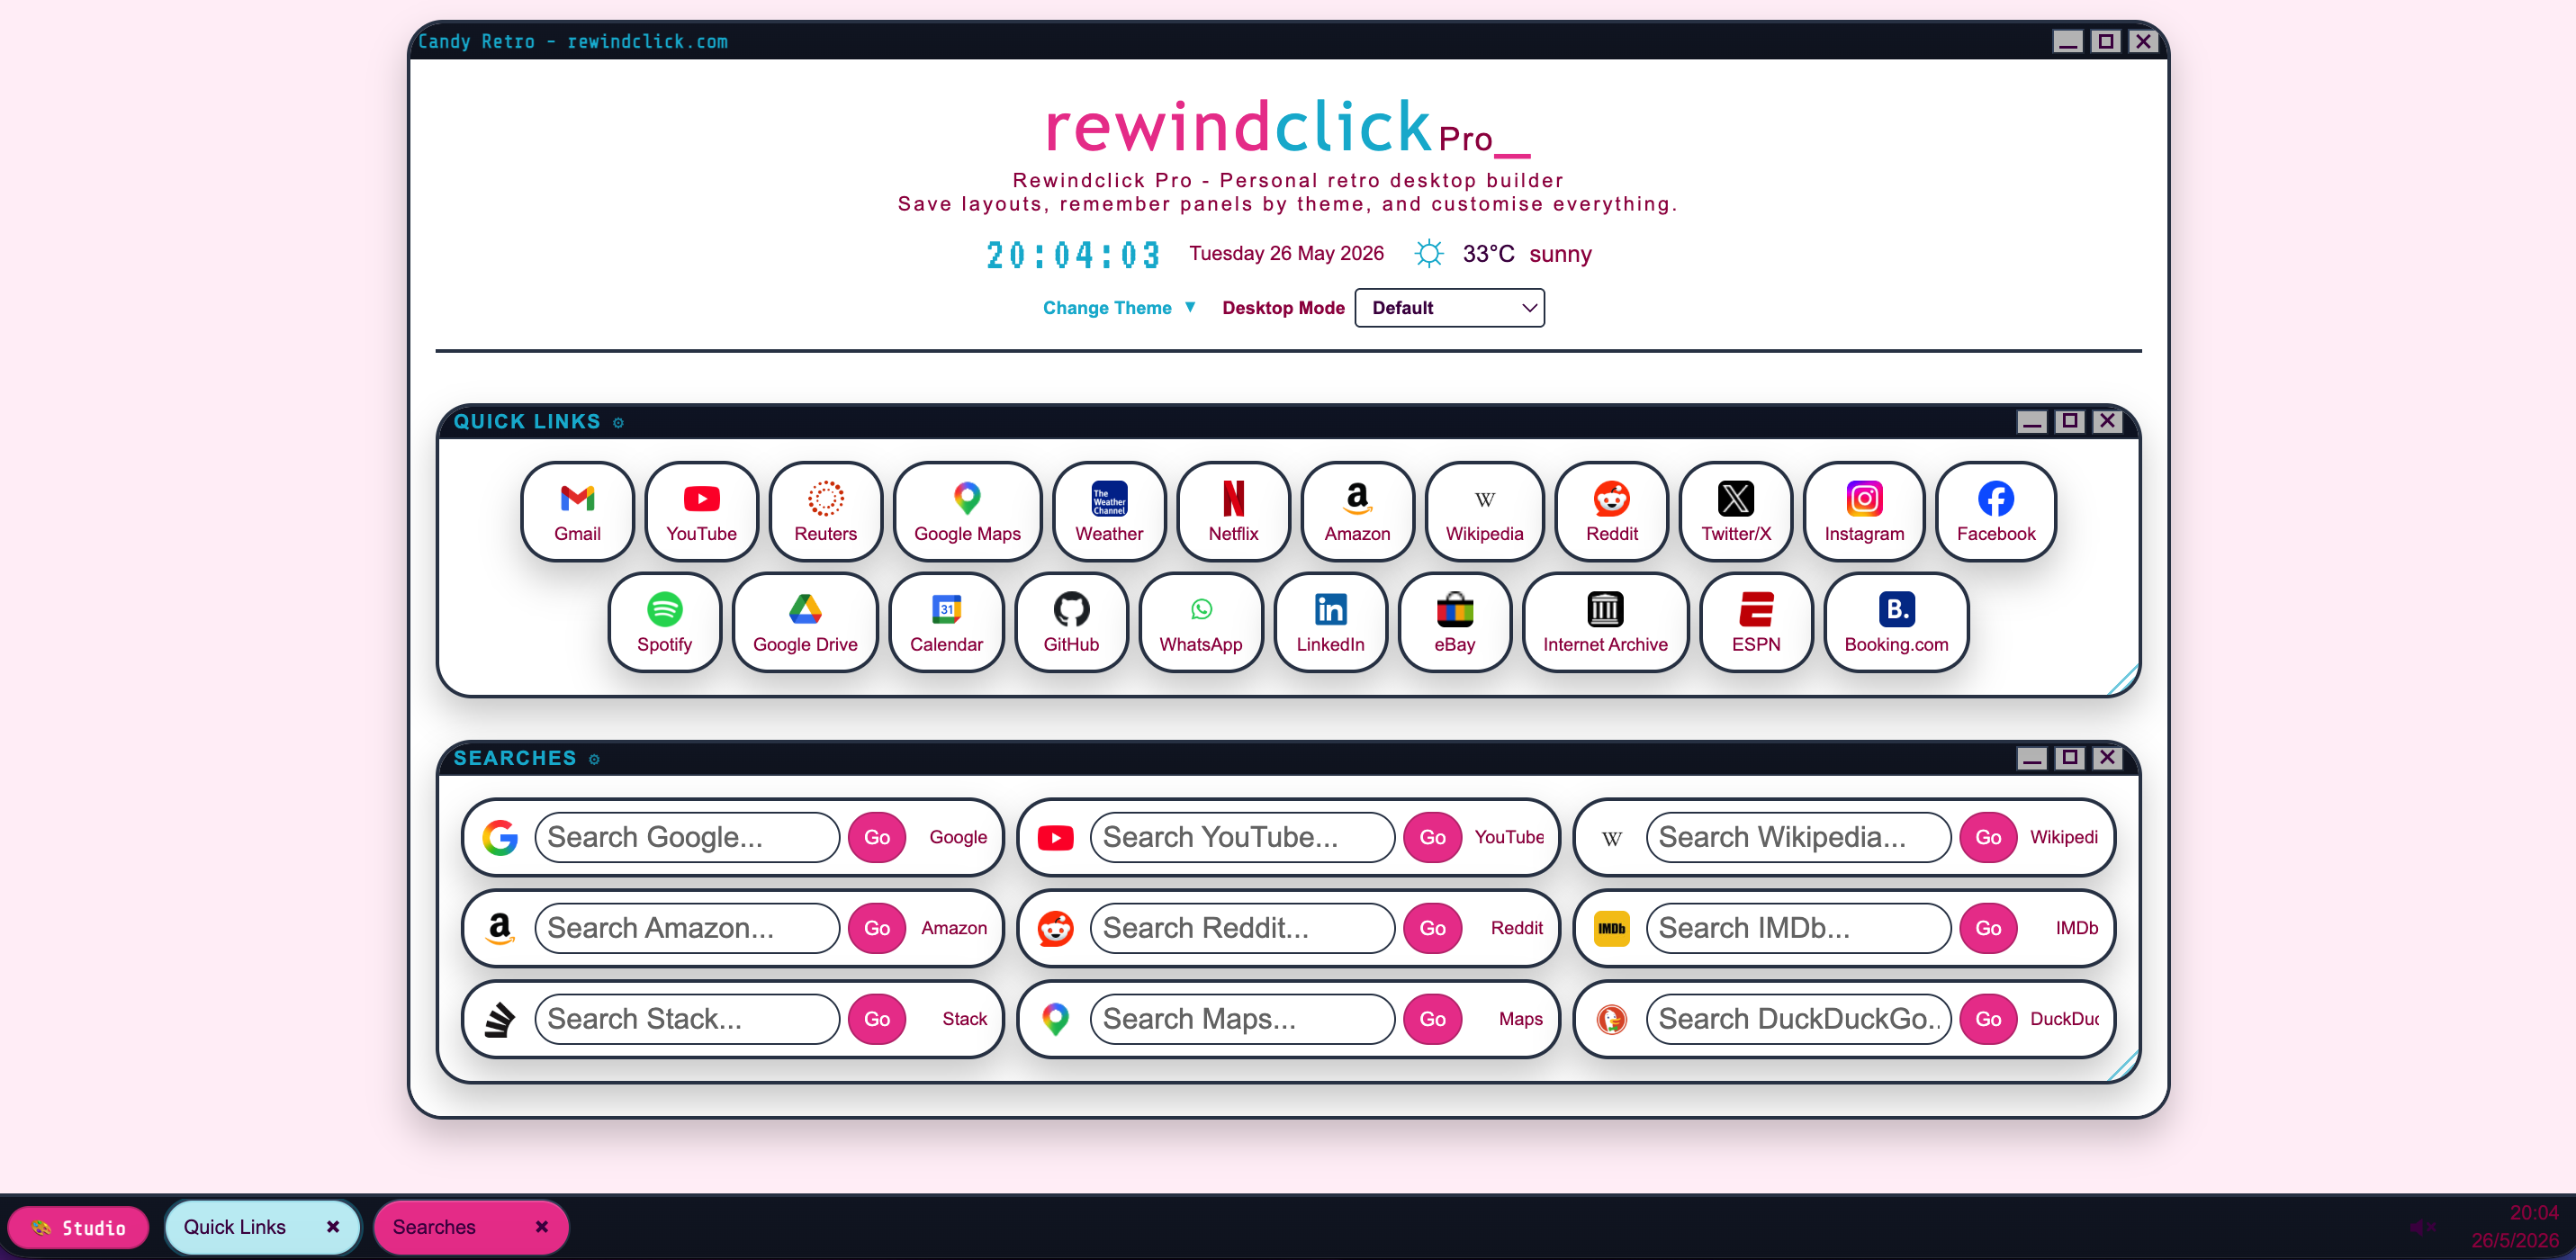Image resolution: width=2576 pixels, height=1260 pixels.
Task: Close the Searches taskbar tab
Action: (x=542, y=1227)
